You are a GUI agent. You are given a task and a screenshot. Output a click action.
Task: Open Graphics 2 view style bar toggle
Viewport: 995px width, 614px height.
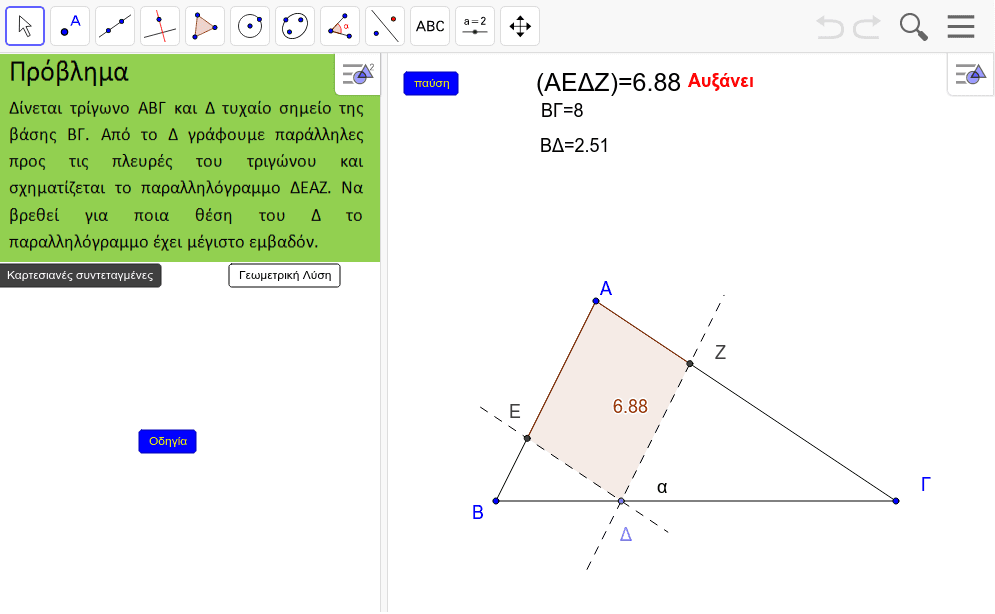coord(358,74)
